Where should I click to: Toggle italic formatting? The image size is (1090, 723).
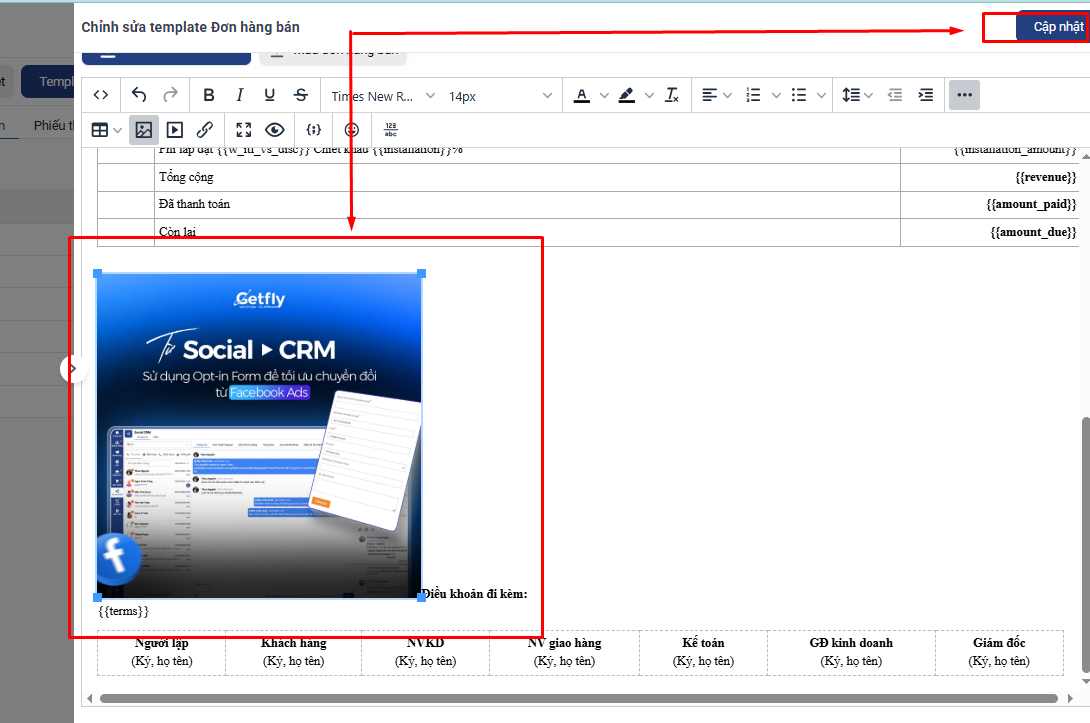[x=239, y=95]
